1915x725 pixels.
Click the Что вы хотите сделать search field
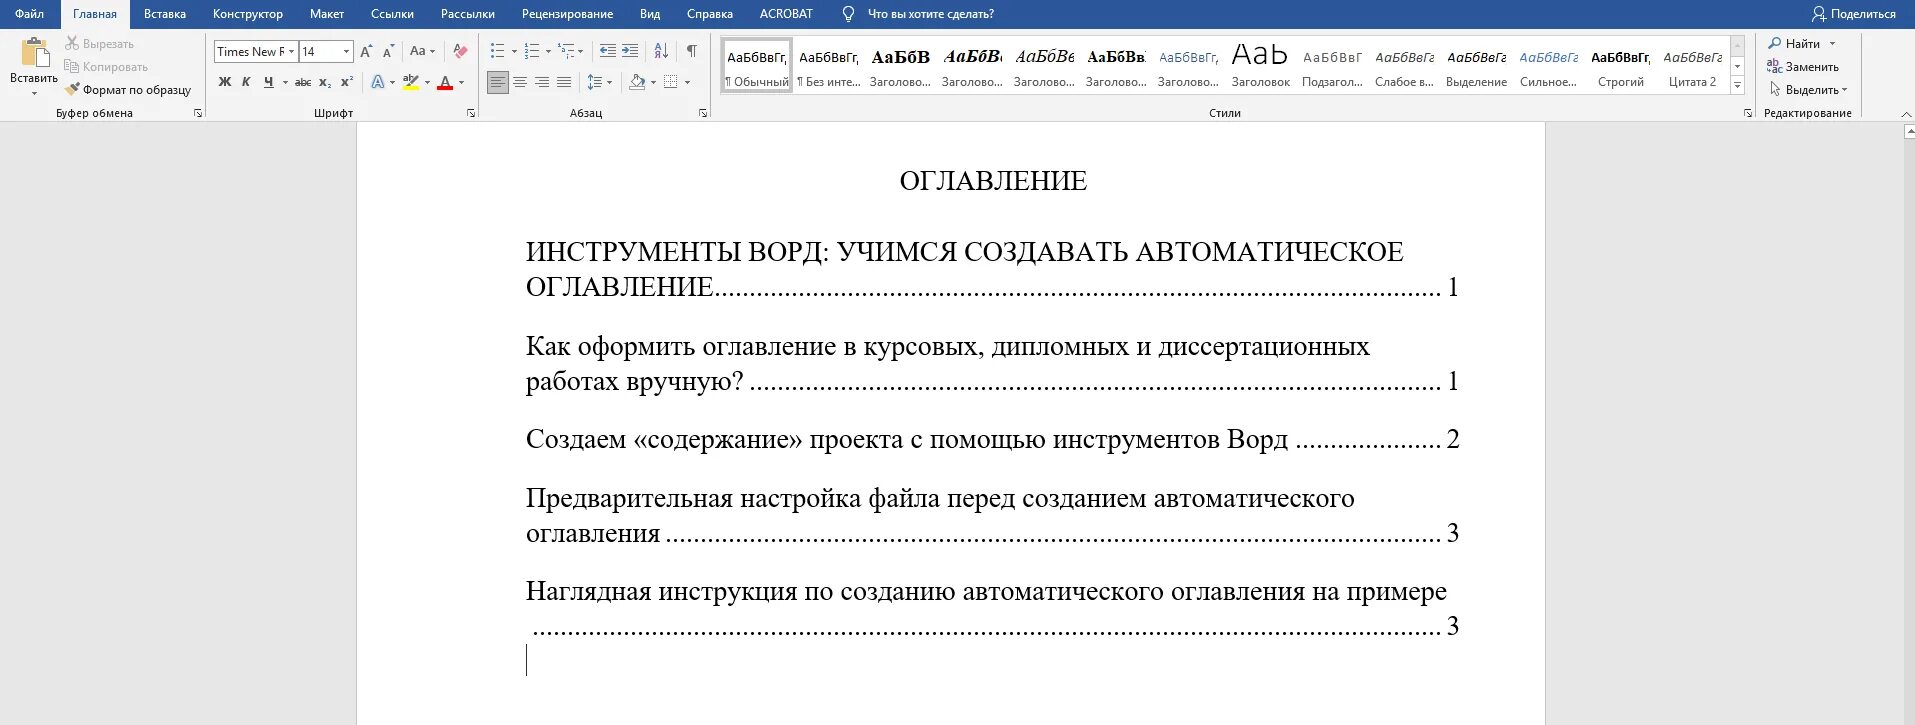[x=930, y=14]
